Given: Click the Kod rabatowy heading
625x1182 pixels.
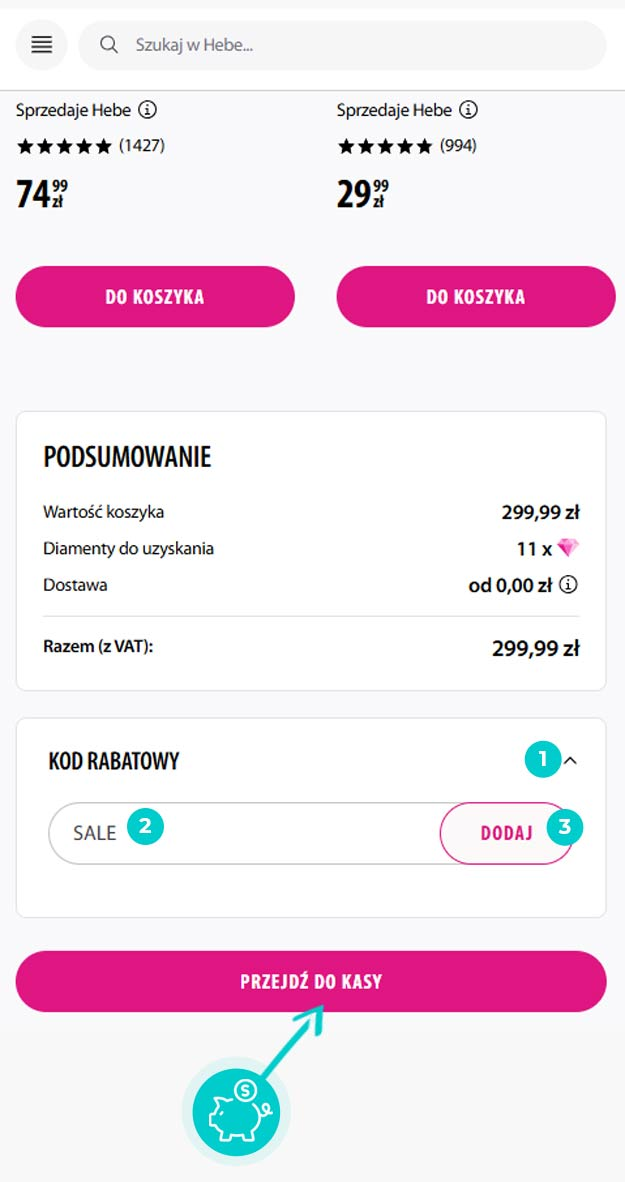Looking at the screenshot, I should click(x=114, y=761).
